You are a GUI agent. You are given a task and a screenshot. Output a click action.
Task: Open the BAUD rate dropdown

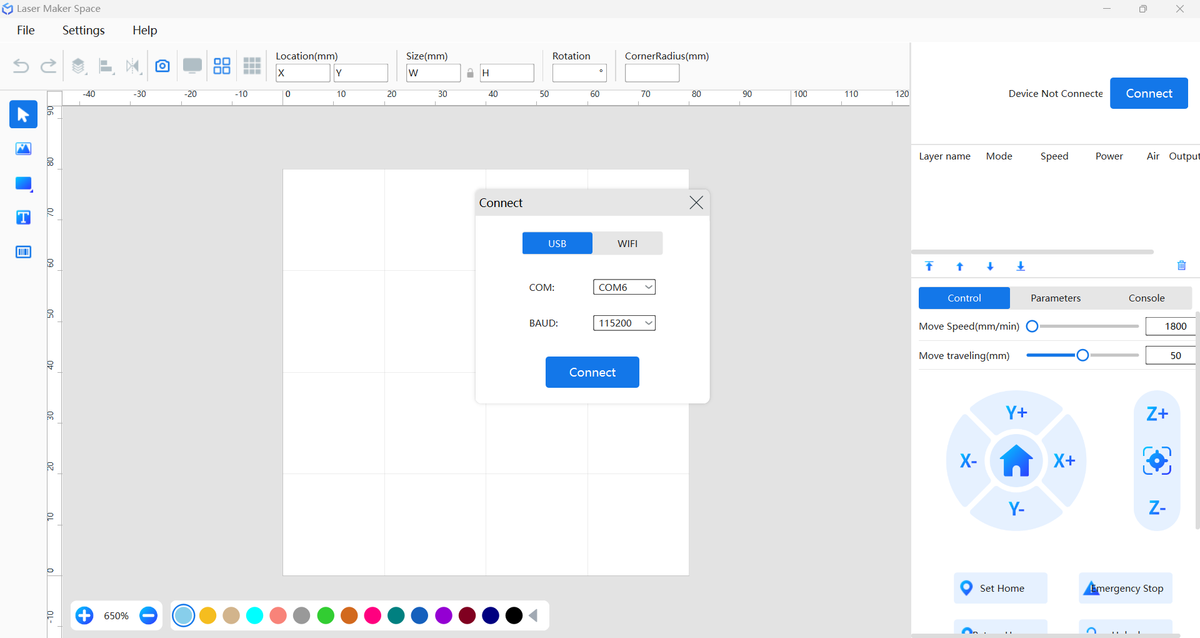click(x=624, y=323)
